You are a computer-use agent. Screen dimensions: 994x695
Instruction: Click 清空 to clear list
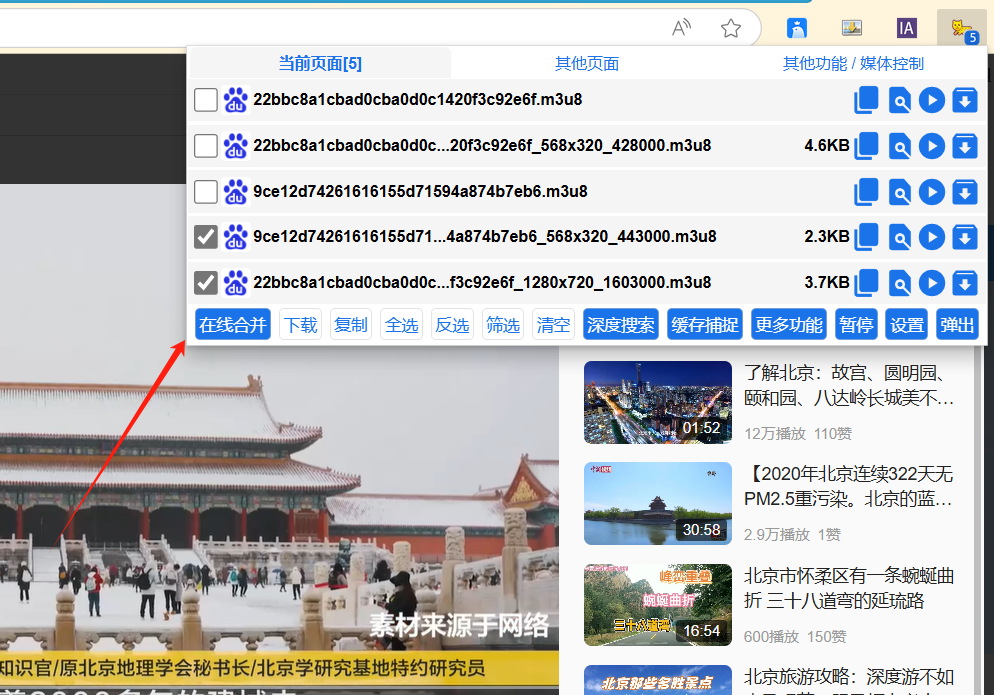point(553,325)
